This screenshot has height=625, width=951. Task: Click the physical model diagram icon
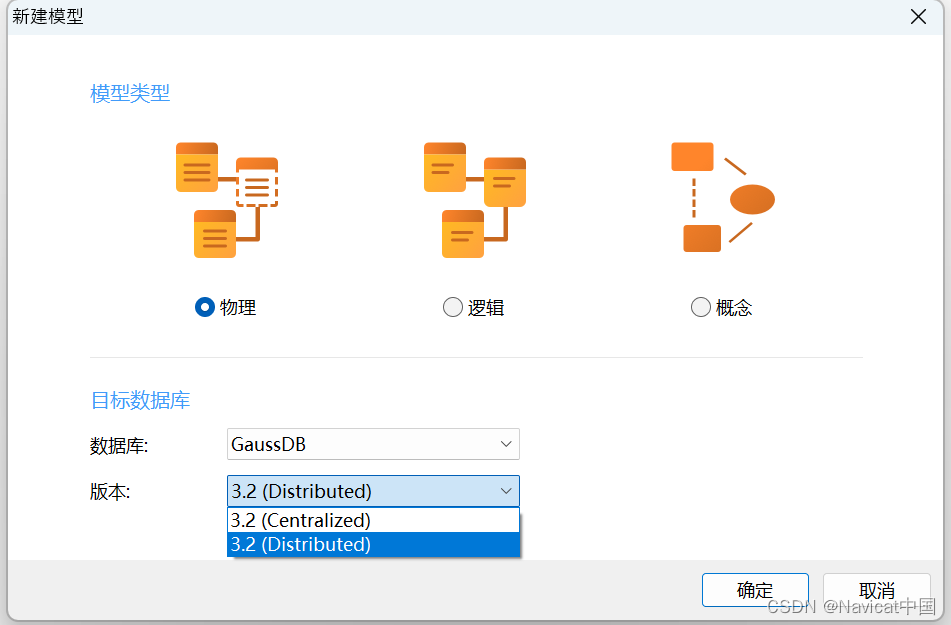pyautogui.click(x=227, y=200)
